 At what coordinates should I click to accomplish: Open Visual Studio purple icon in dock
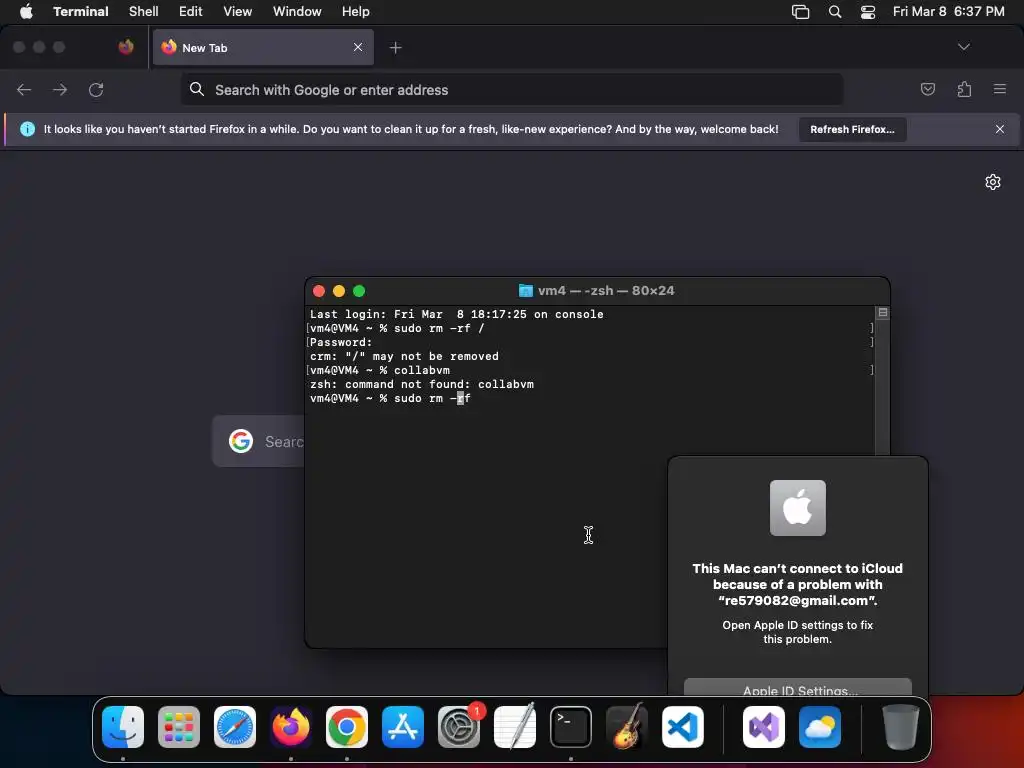[764, 726]
